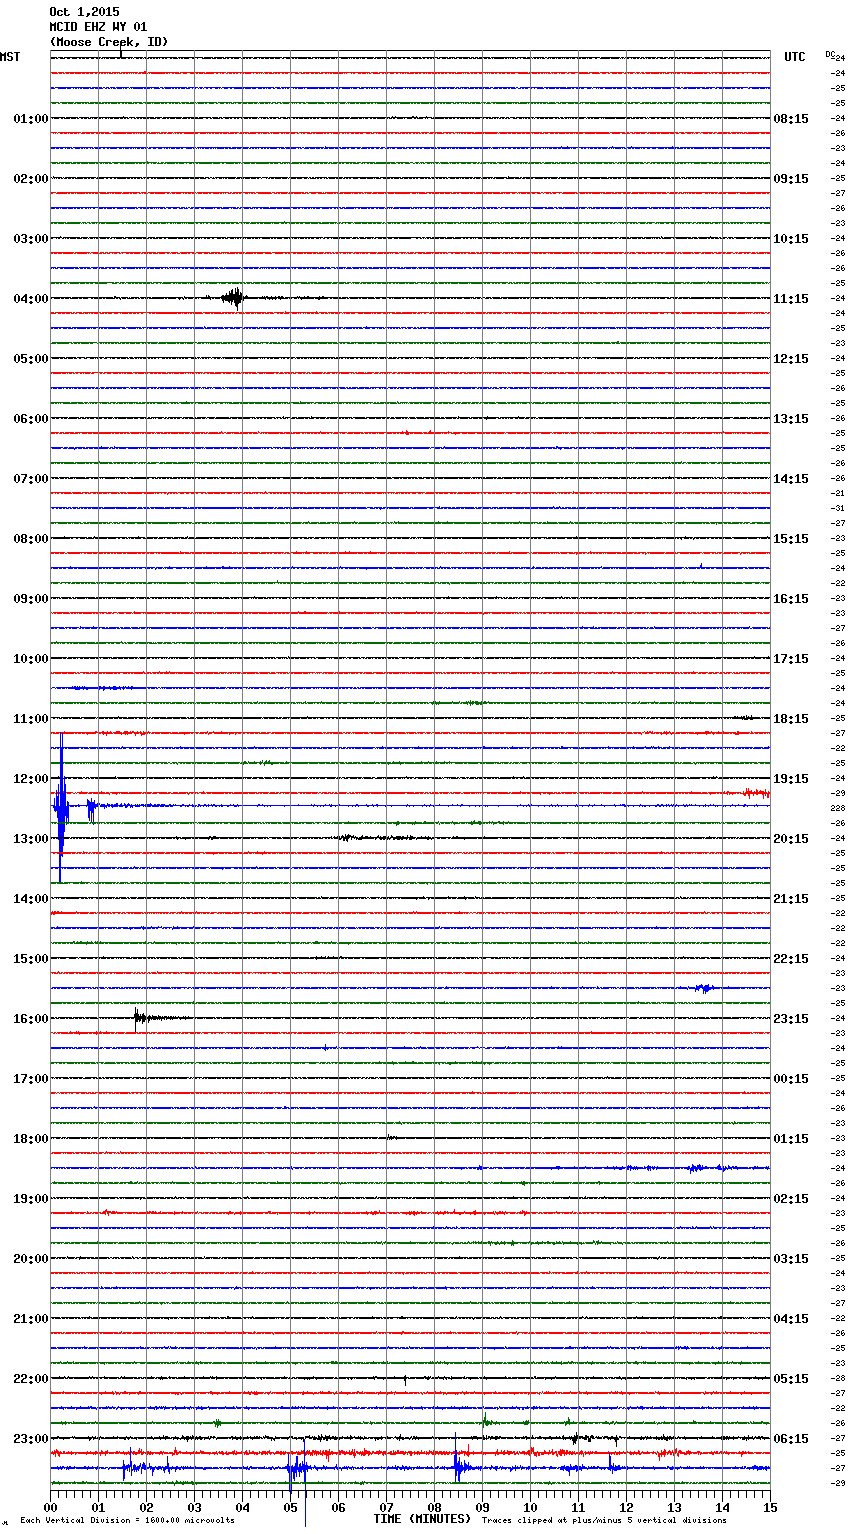Click minute 03 on the bottom time axis
Viewport: 850px width, 1534px height.
point(194,1507)
